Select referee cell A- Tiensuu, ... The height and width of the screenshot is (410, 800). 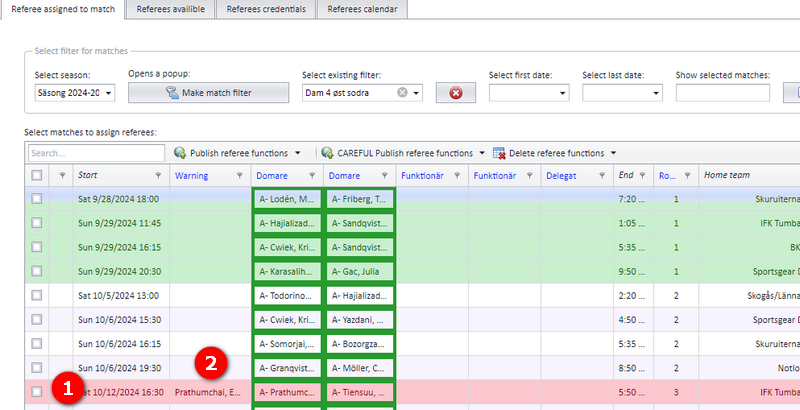360,392
